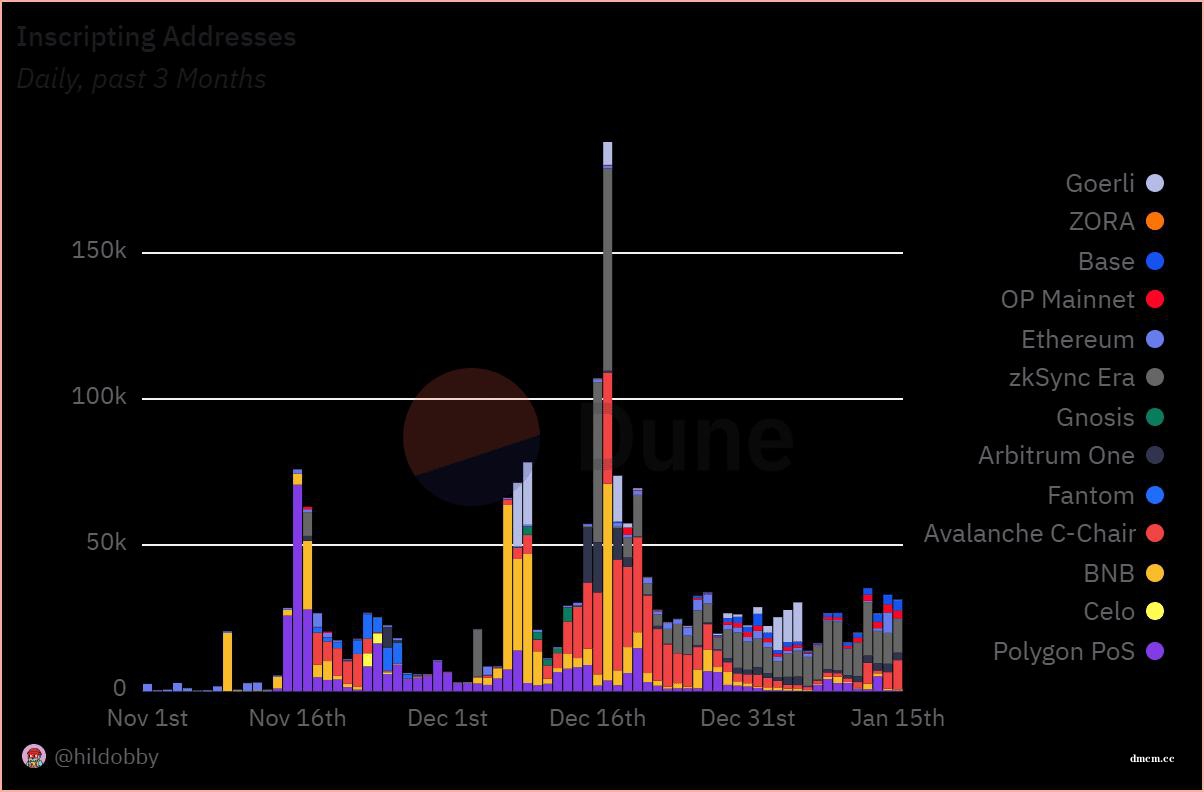Open the @hildobby author link

click(x=106, y=757)
